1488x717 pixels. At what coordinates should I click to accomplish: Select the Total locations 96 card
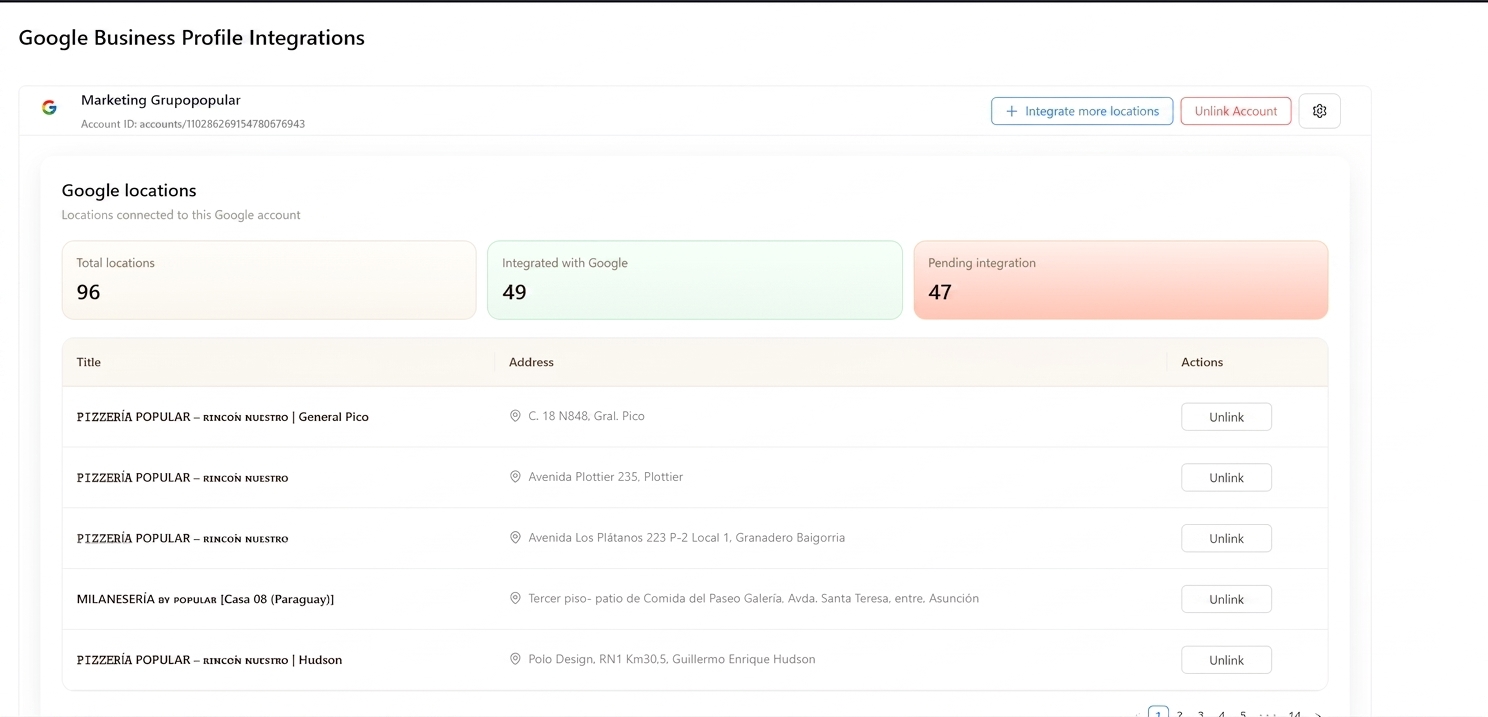click(269, 280)
